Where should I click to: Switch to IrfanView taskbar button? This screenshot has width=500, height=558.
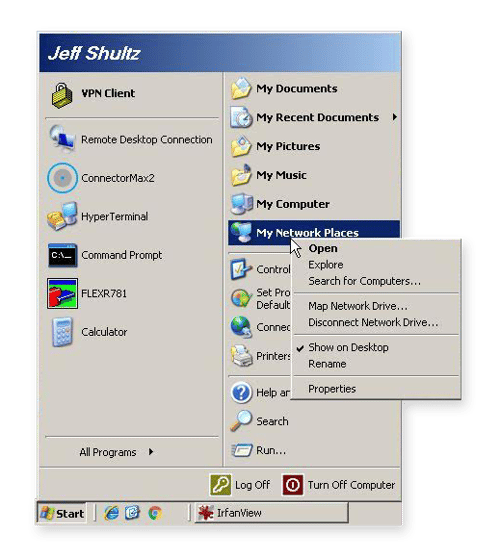271,513
